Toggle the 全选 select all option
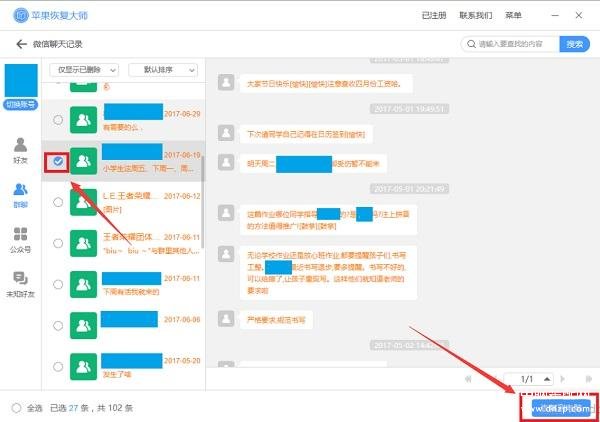Image resolution: width=600 pixels, height=422 pixels. click(16, 408)
